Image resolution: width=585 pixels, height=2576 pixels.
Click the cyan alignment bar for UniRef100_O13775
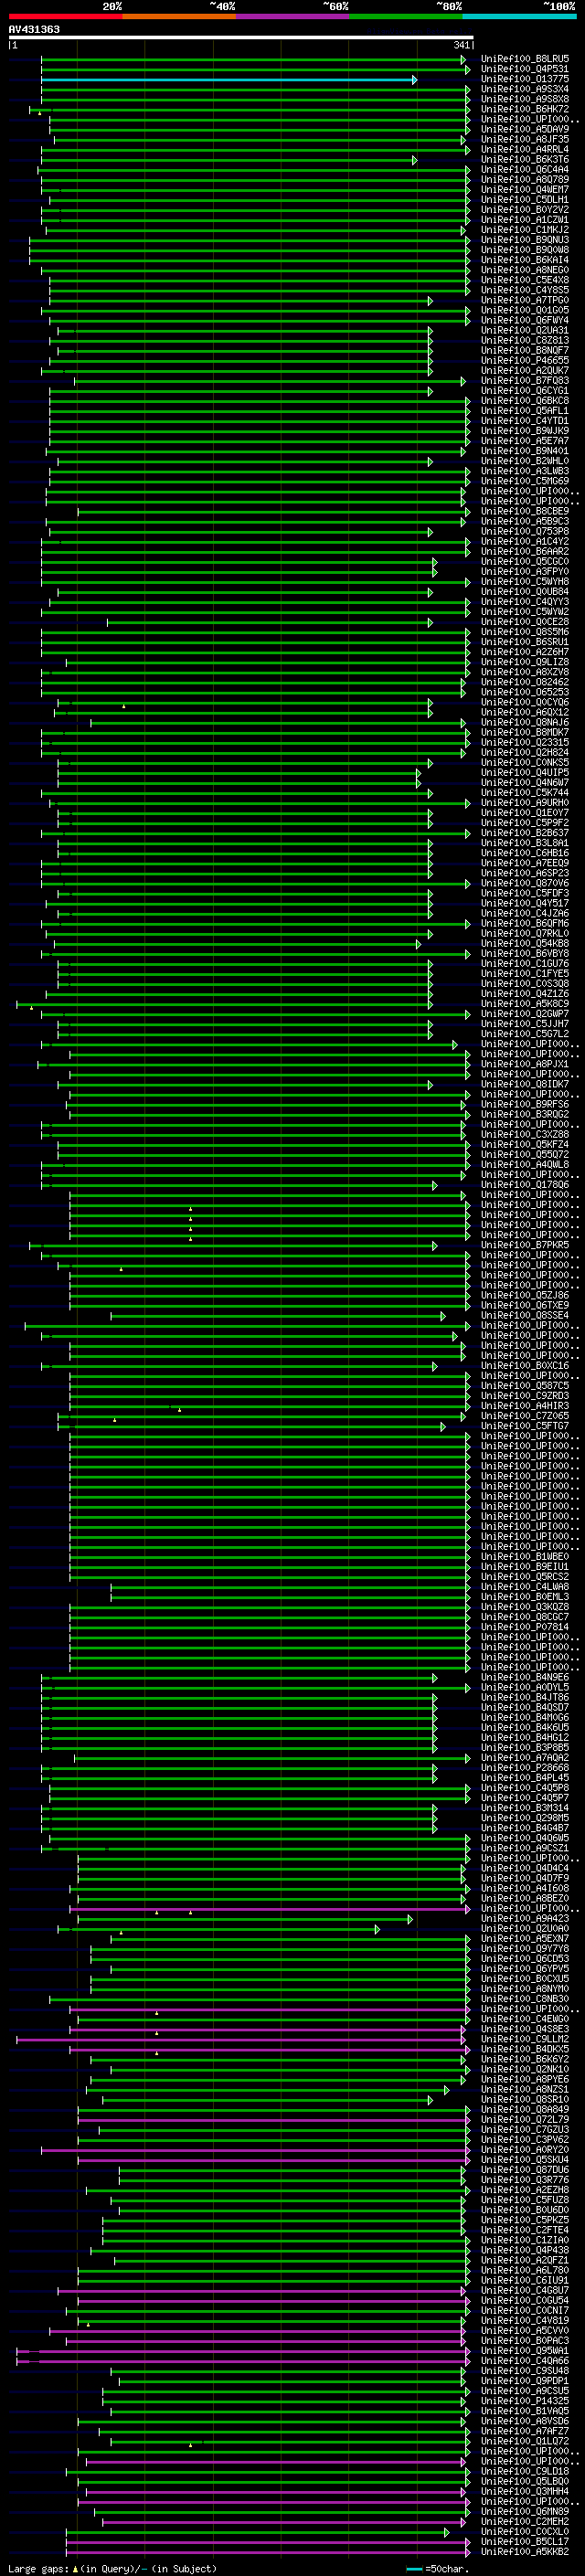coord(229,79)
